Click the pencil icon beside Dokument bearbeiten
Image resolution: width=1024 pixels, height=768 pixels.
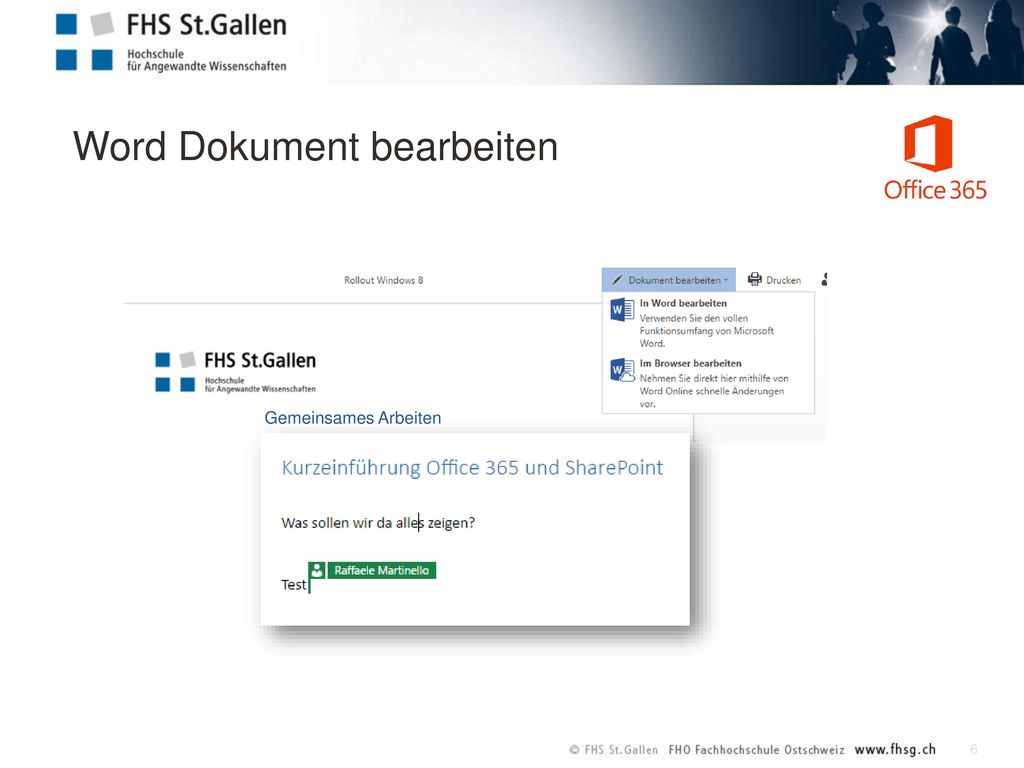coord(616,280)
